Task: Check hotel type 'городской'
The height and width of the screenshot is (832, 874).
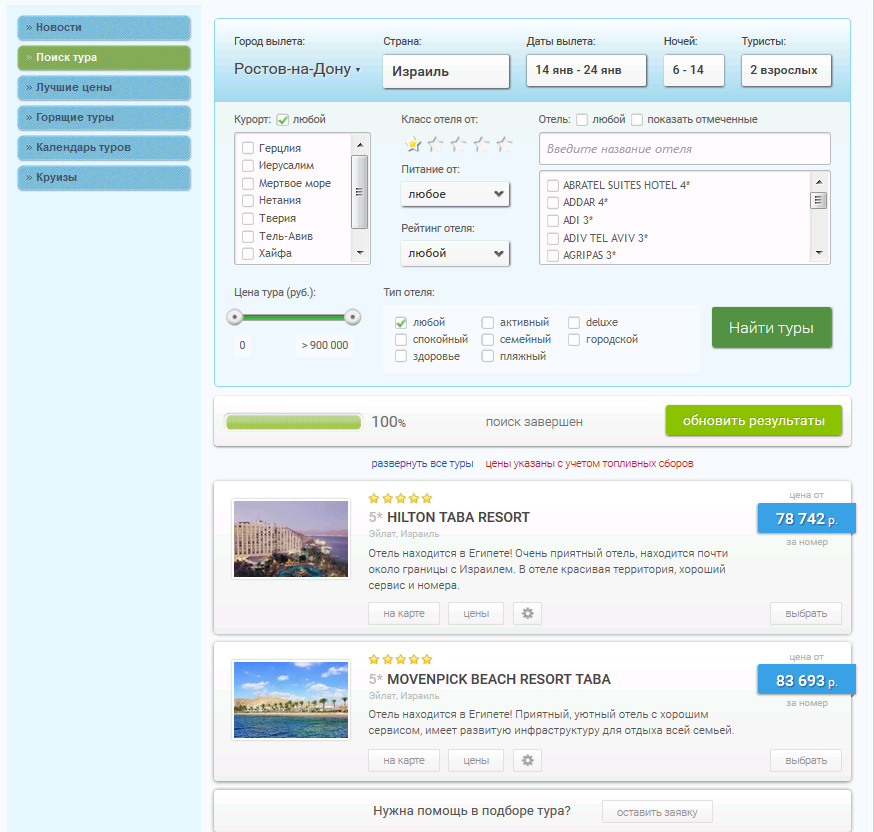Action: point(574,339)
